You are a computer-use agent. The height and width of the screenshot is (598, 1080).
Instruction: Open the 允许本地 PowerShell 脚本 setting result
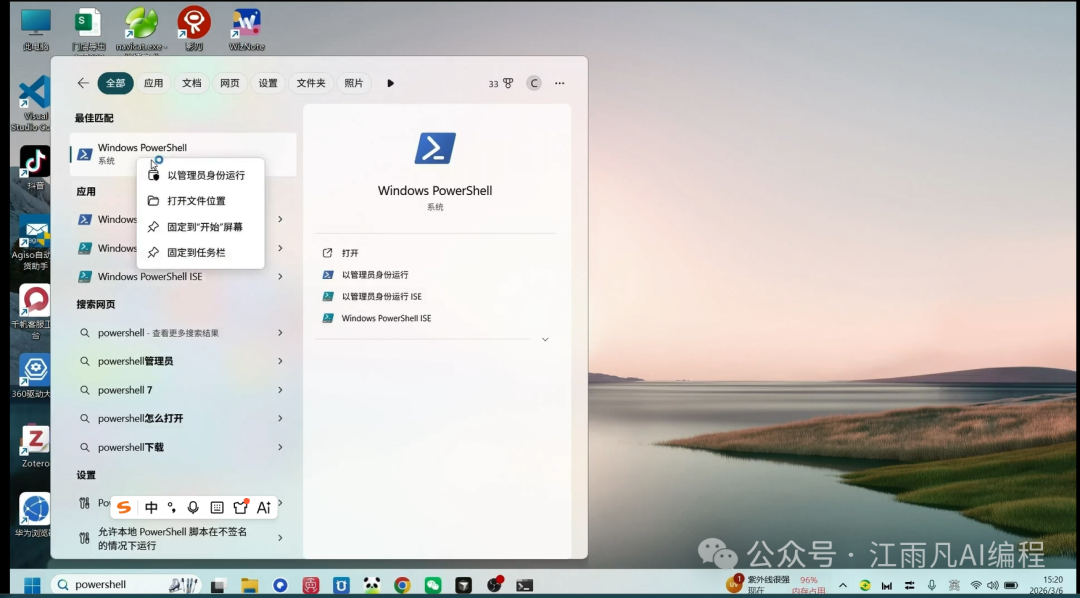tap(172, 538)
